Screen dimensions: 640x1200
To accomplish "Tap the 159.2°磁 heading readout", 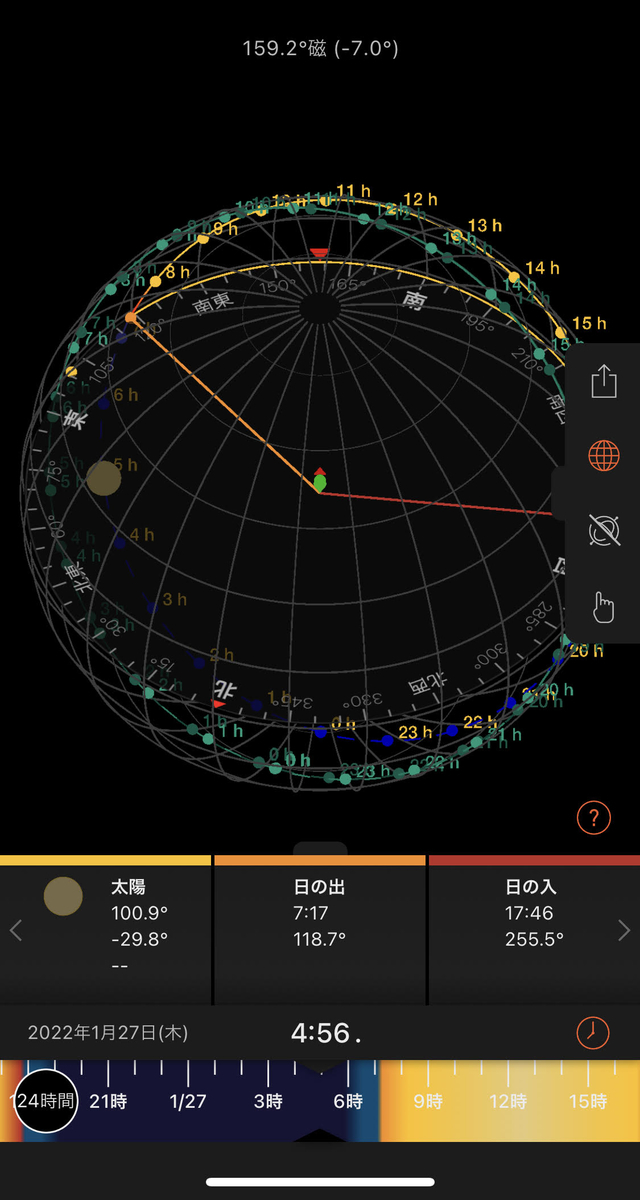I will pyautogui.click(x=320, y=48).
